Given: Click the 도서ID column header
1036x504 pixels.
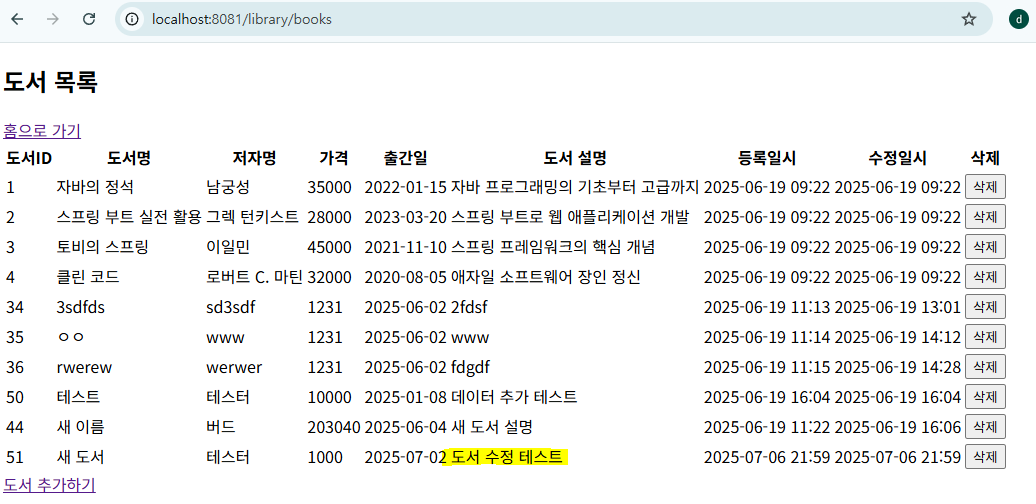Looking at the screenshot, I should click(29, 158).
